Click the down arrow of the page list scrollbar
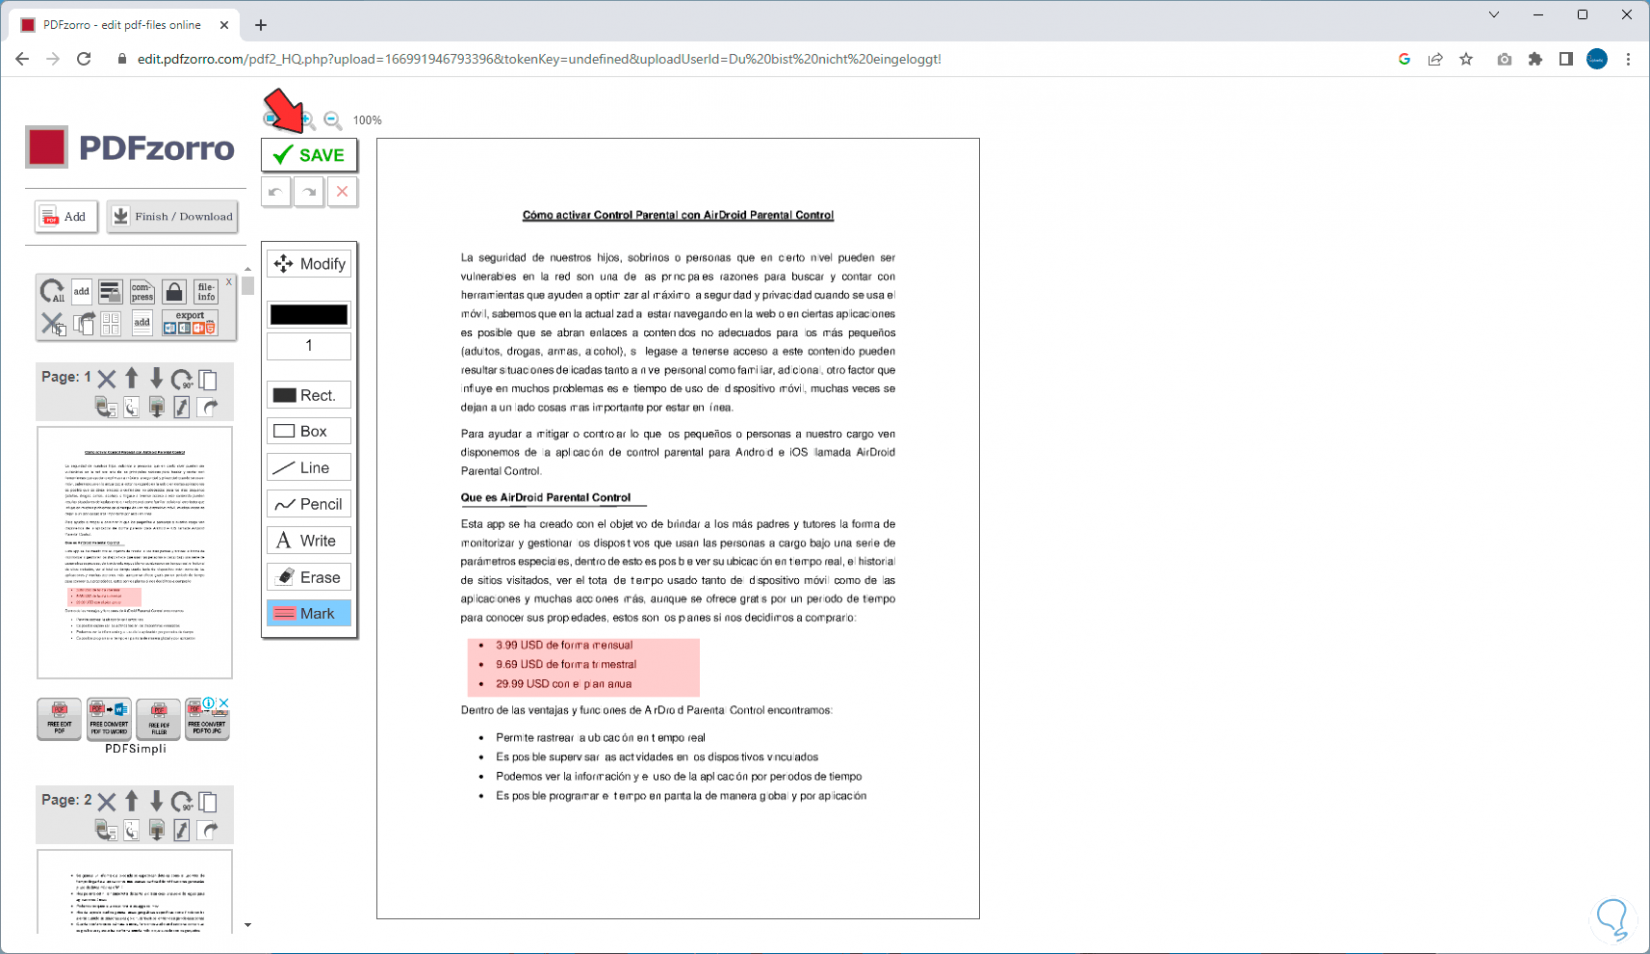Screen dimensions: 1650x954 [248, 926]
